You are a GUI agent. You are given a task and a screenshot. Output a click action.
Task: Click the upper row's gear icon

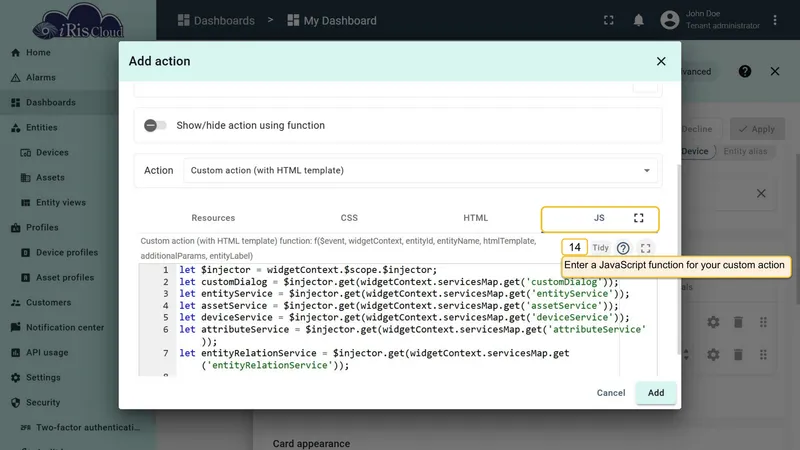[x=713, y=322]
